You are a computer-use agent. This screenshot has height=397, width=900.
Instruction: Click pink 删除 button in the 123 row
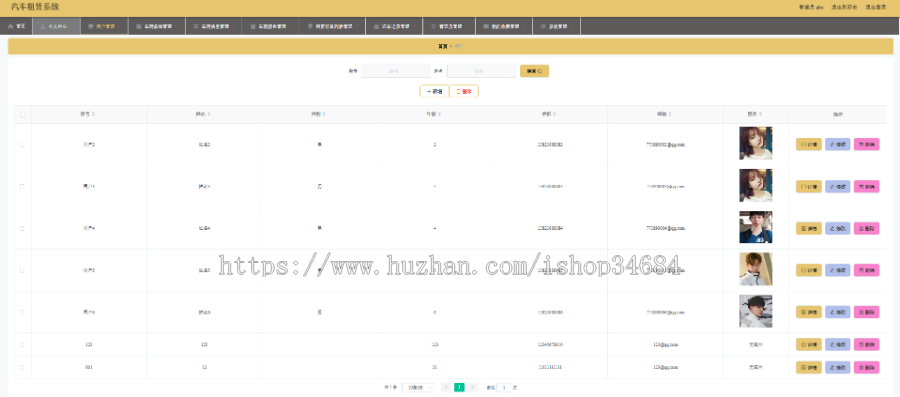click(867, 345)
